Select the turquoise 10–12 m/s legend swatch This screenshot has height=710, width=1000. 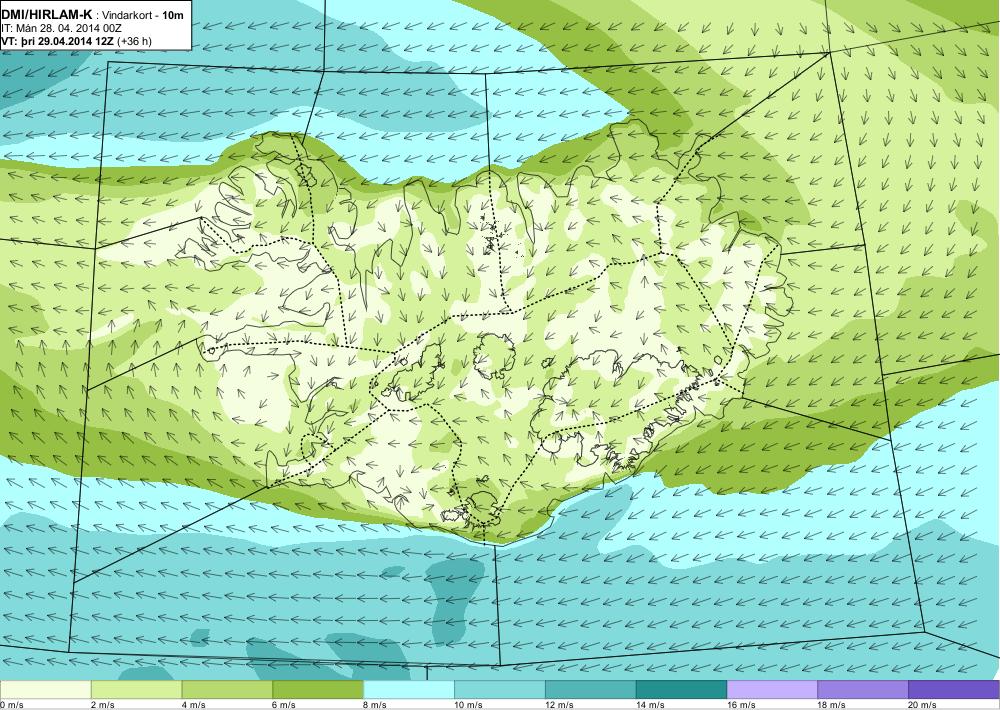click(x=499, y=690)
